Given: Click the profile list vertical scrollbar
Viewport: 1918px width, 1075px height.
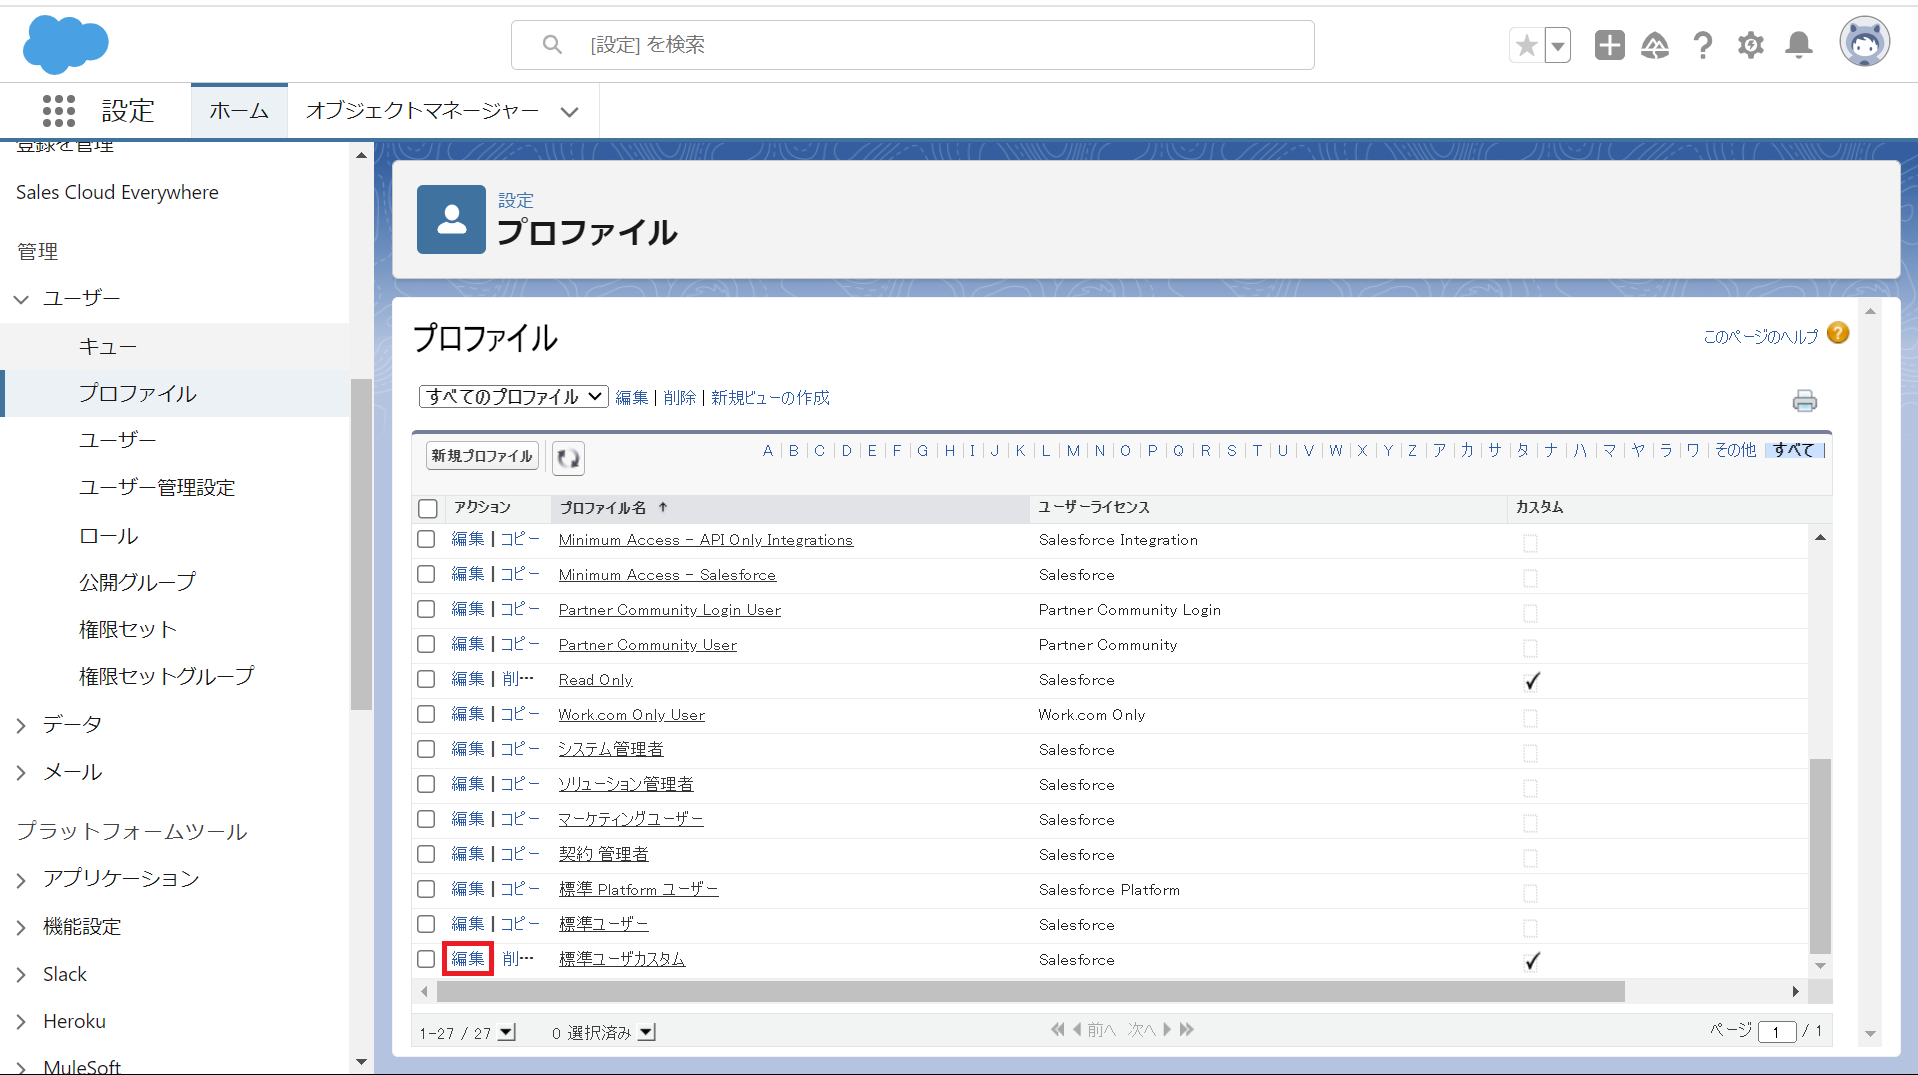Looking at the screenshot, I should [1820, 856].
